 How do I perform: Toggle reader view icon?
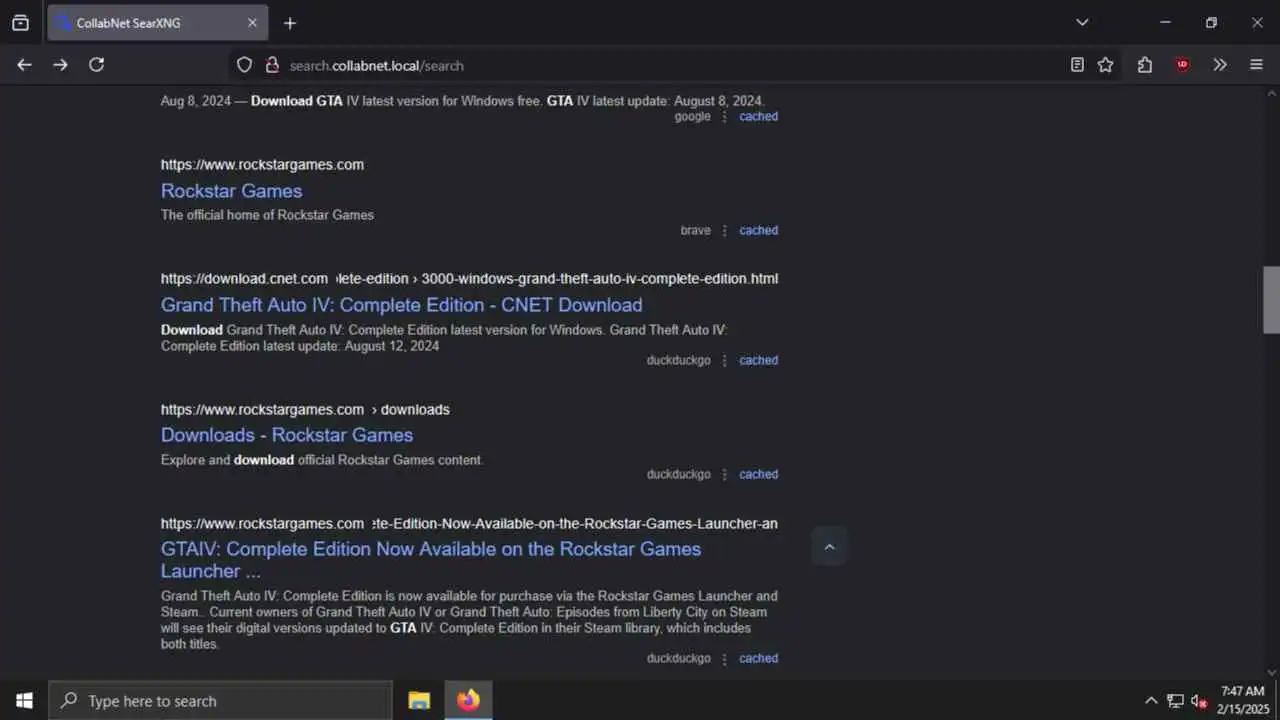pyautogui.click(x=1077, y=65)
